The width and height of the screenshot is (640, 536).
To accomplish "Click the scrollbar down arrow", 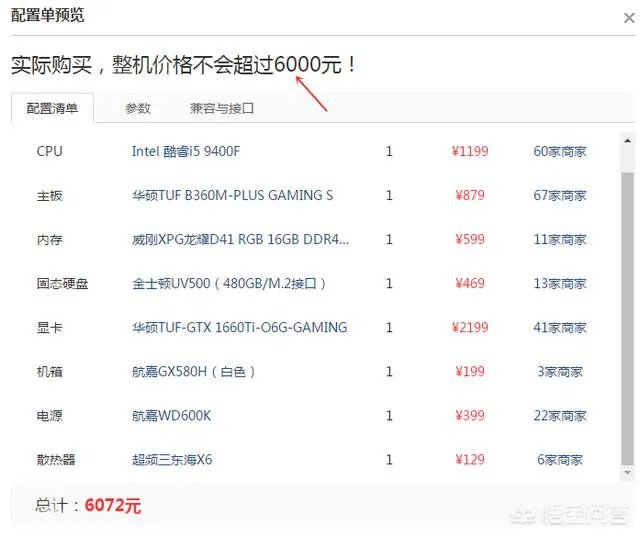I will (x=627, y=473).
